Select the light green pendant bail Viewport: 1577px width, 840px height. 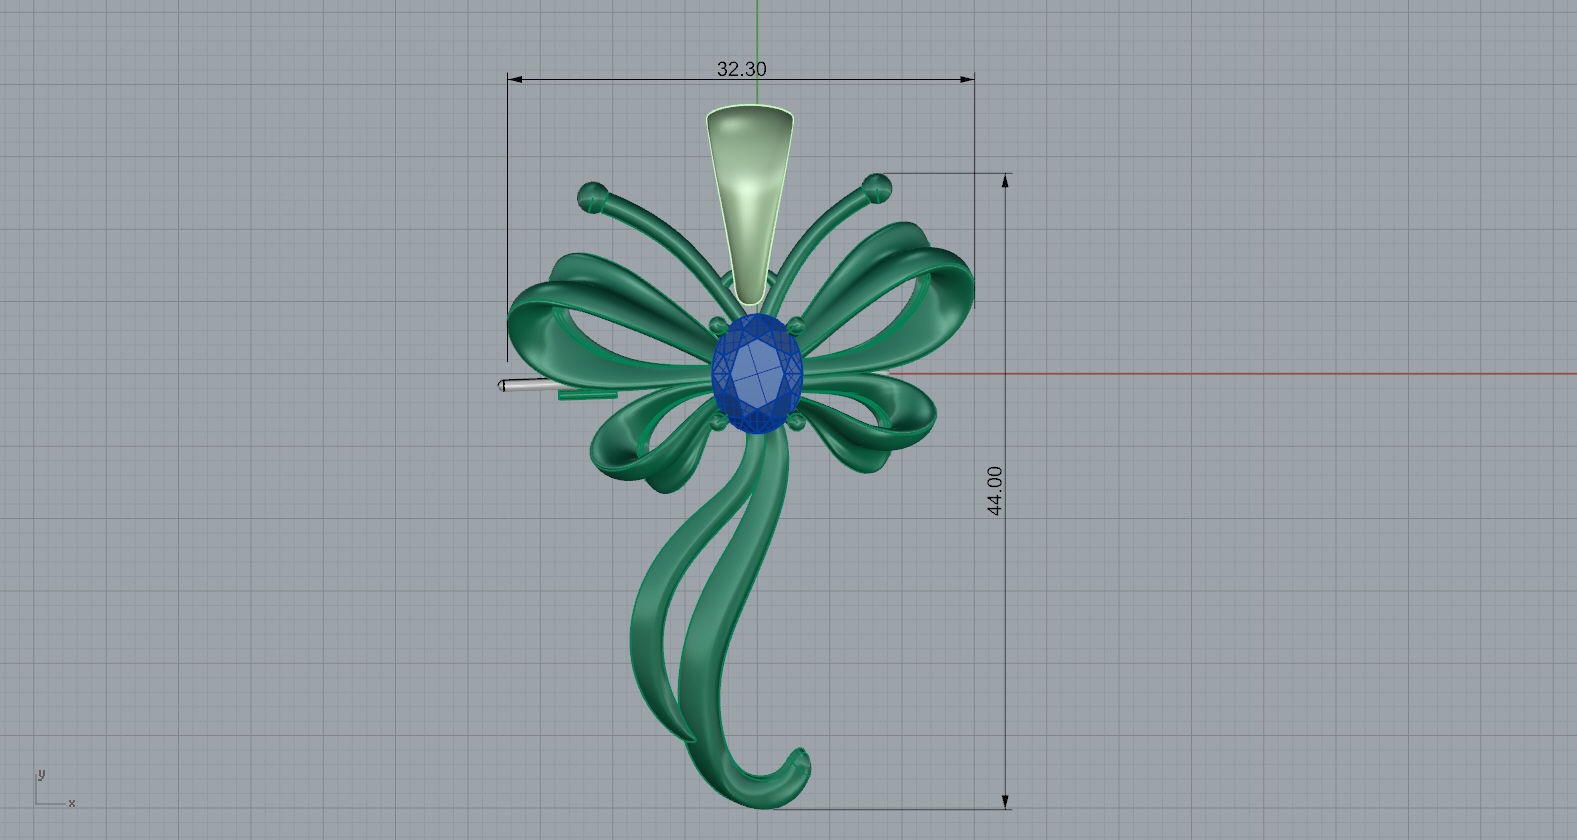click(x=750, y=203)
